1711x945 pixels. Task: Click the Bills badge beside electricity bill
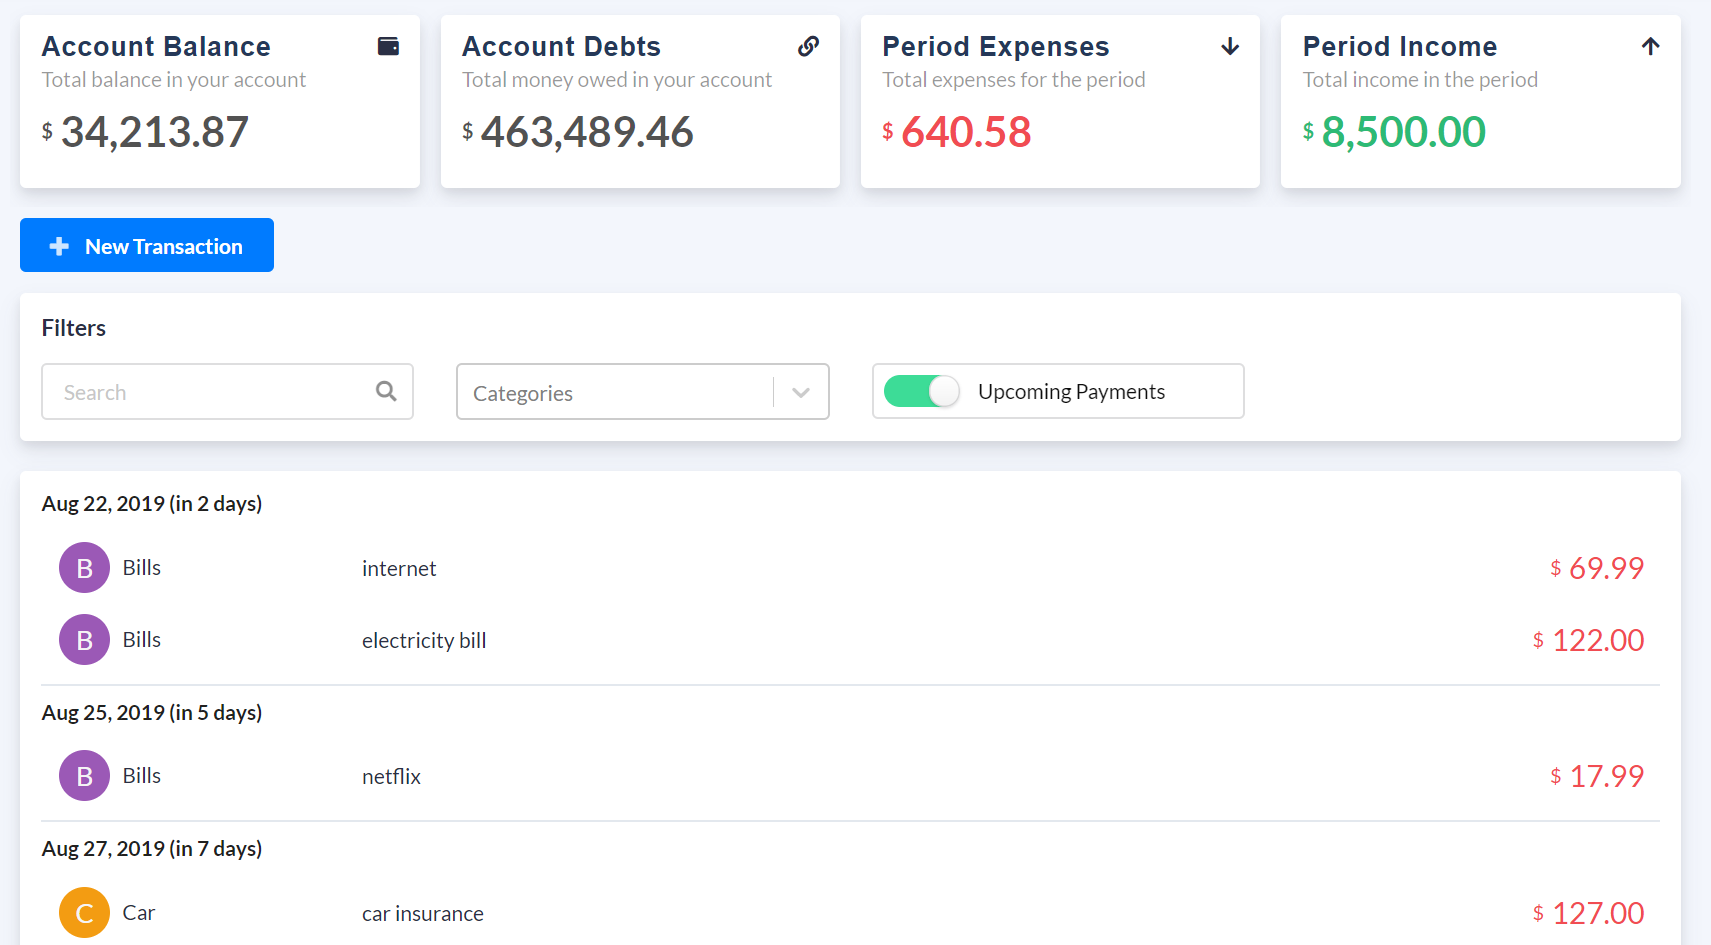point(84,639)
